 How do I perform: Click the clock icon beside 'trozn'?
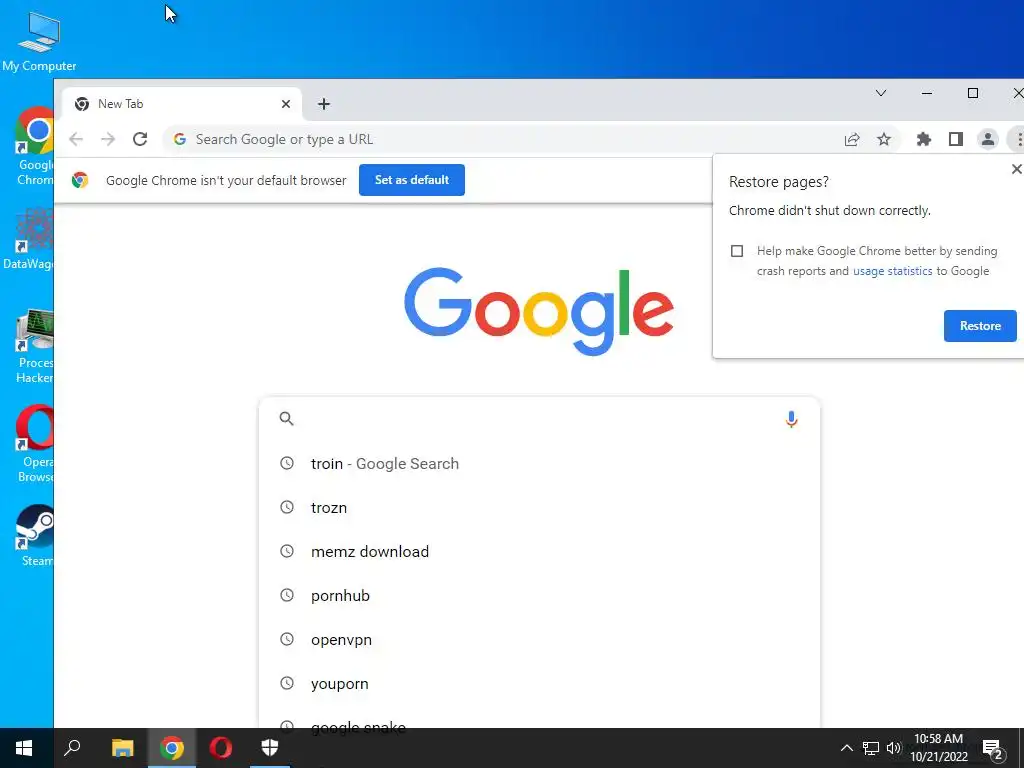click(x=287, y=507)
